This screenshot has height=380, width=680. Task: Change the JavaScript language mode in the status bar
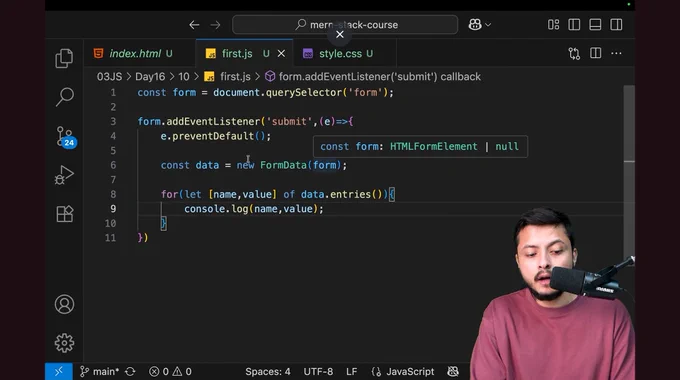(410, 372)
